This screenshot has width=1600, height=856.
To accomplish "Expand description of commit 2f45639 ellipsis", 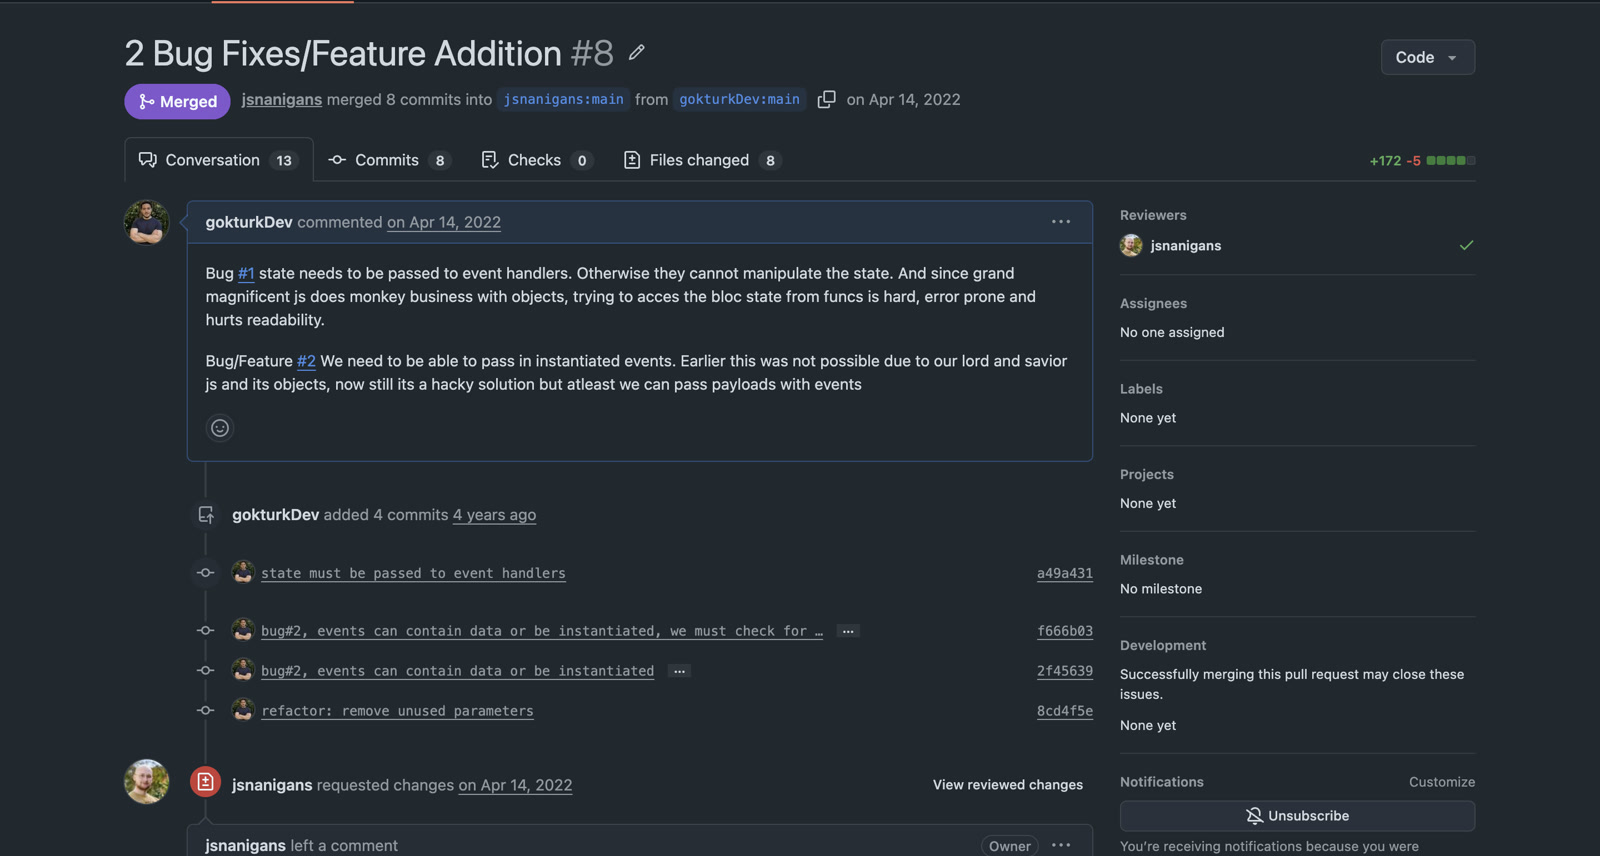I will 679,671.
